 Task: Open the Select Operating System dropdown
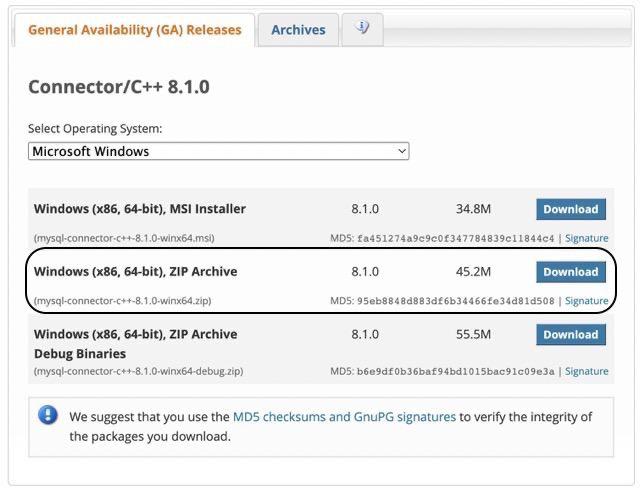pos(218,151)
